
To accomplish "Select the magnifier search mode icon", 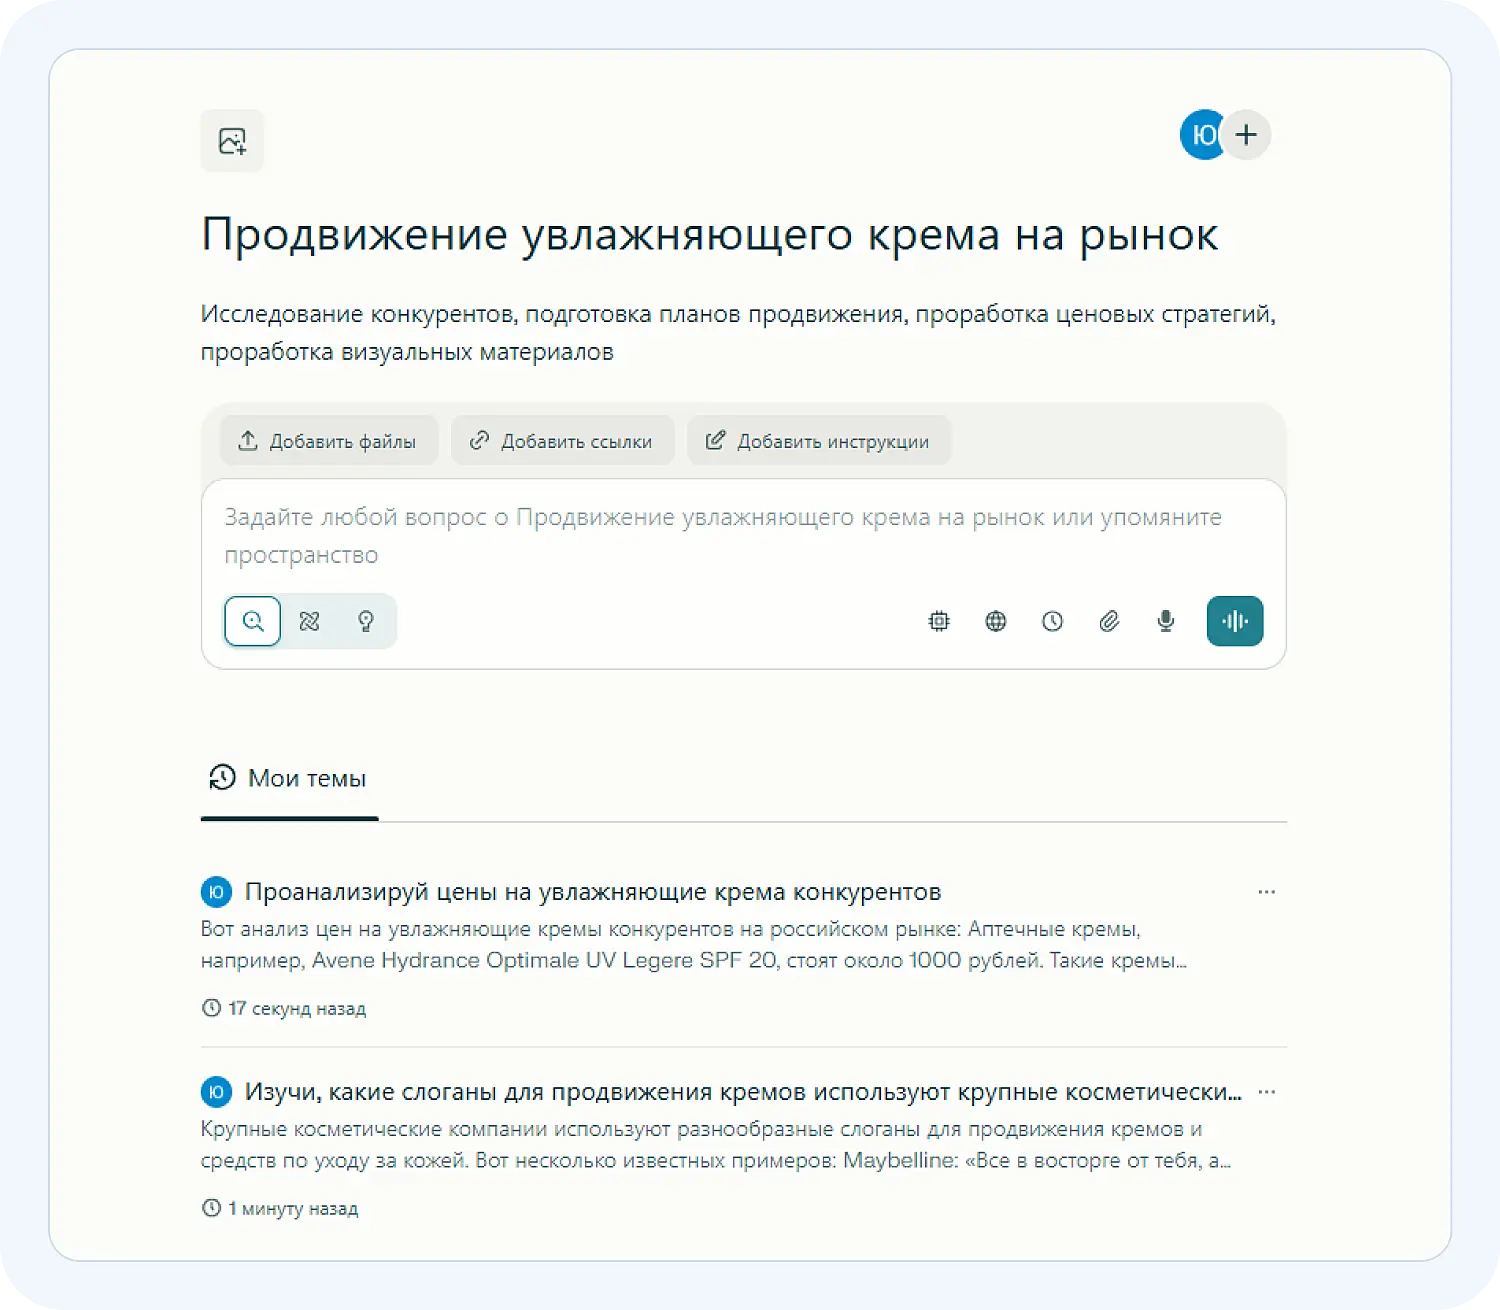I will [x=252, y=621].
